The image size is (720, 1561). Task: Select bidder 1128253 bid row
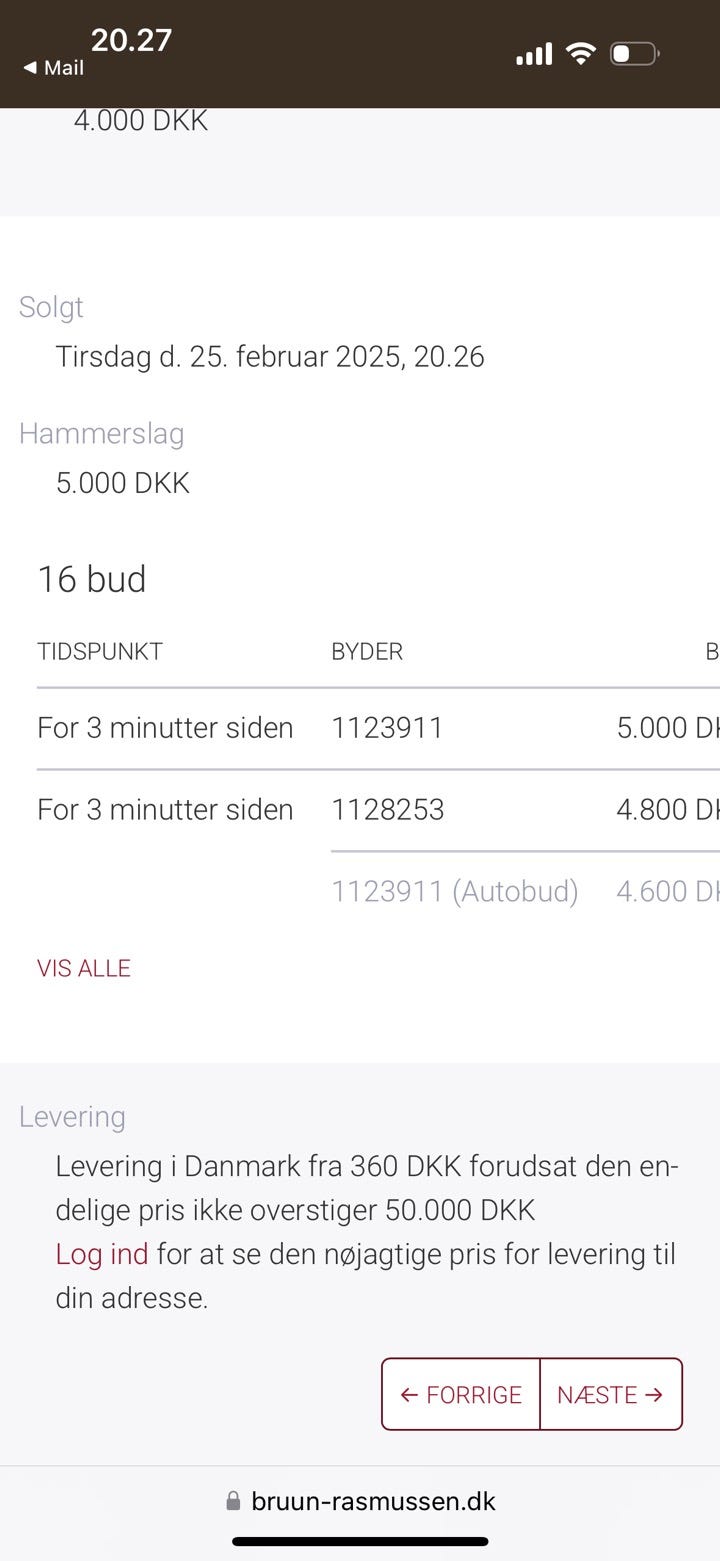pos(378,810)
